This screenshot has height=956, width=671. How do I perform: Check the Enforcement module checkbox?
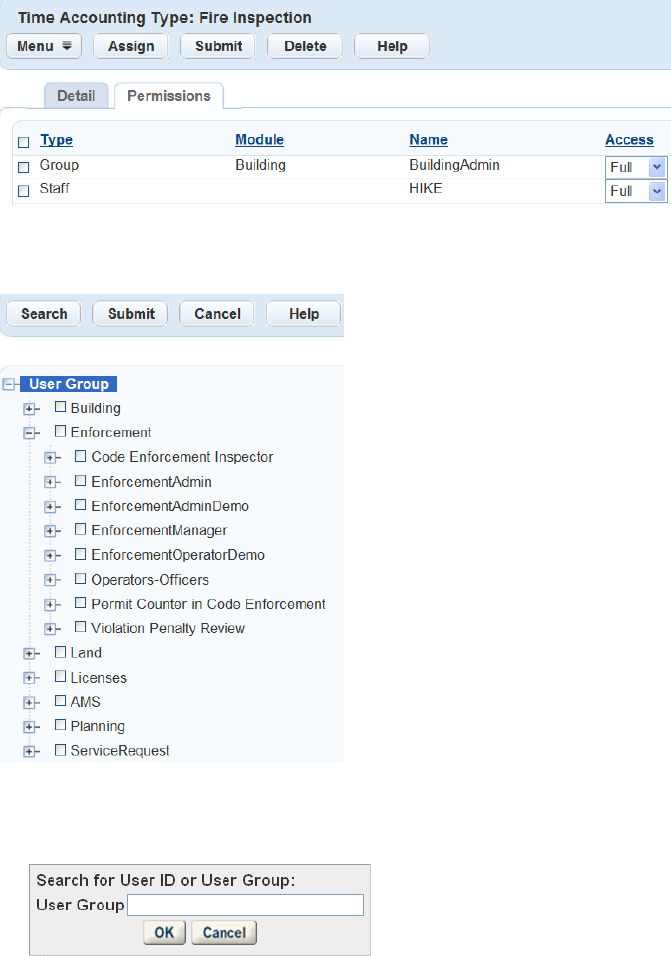coord(60,431)
